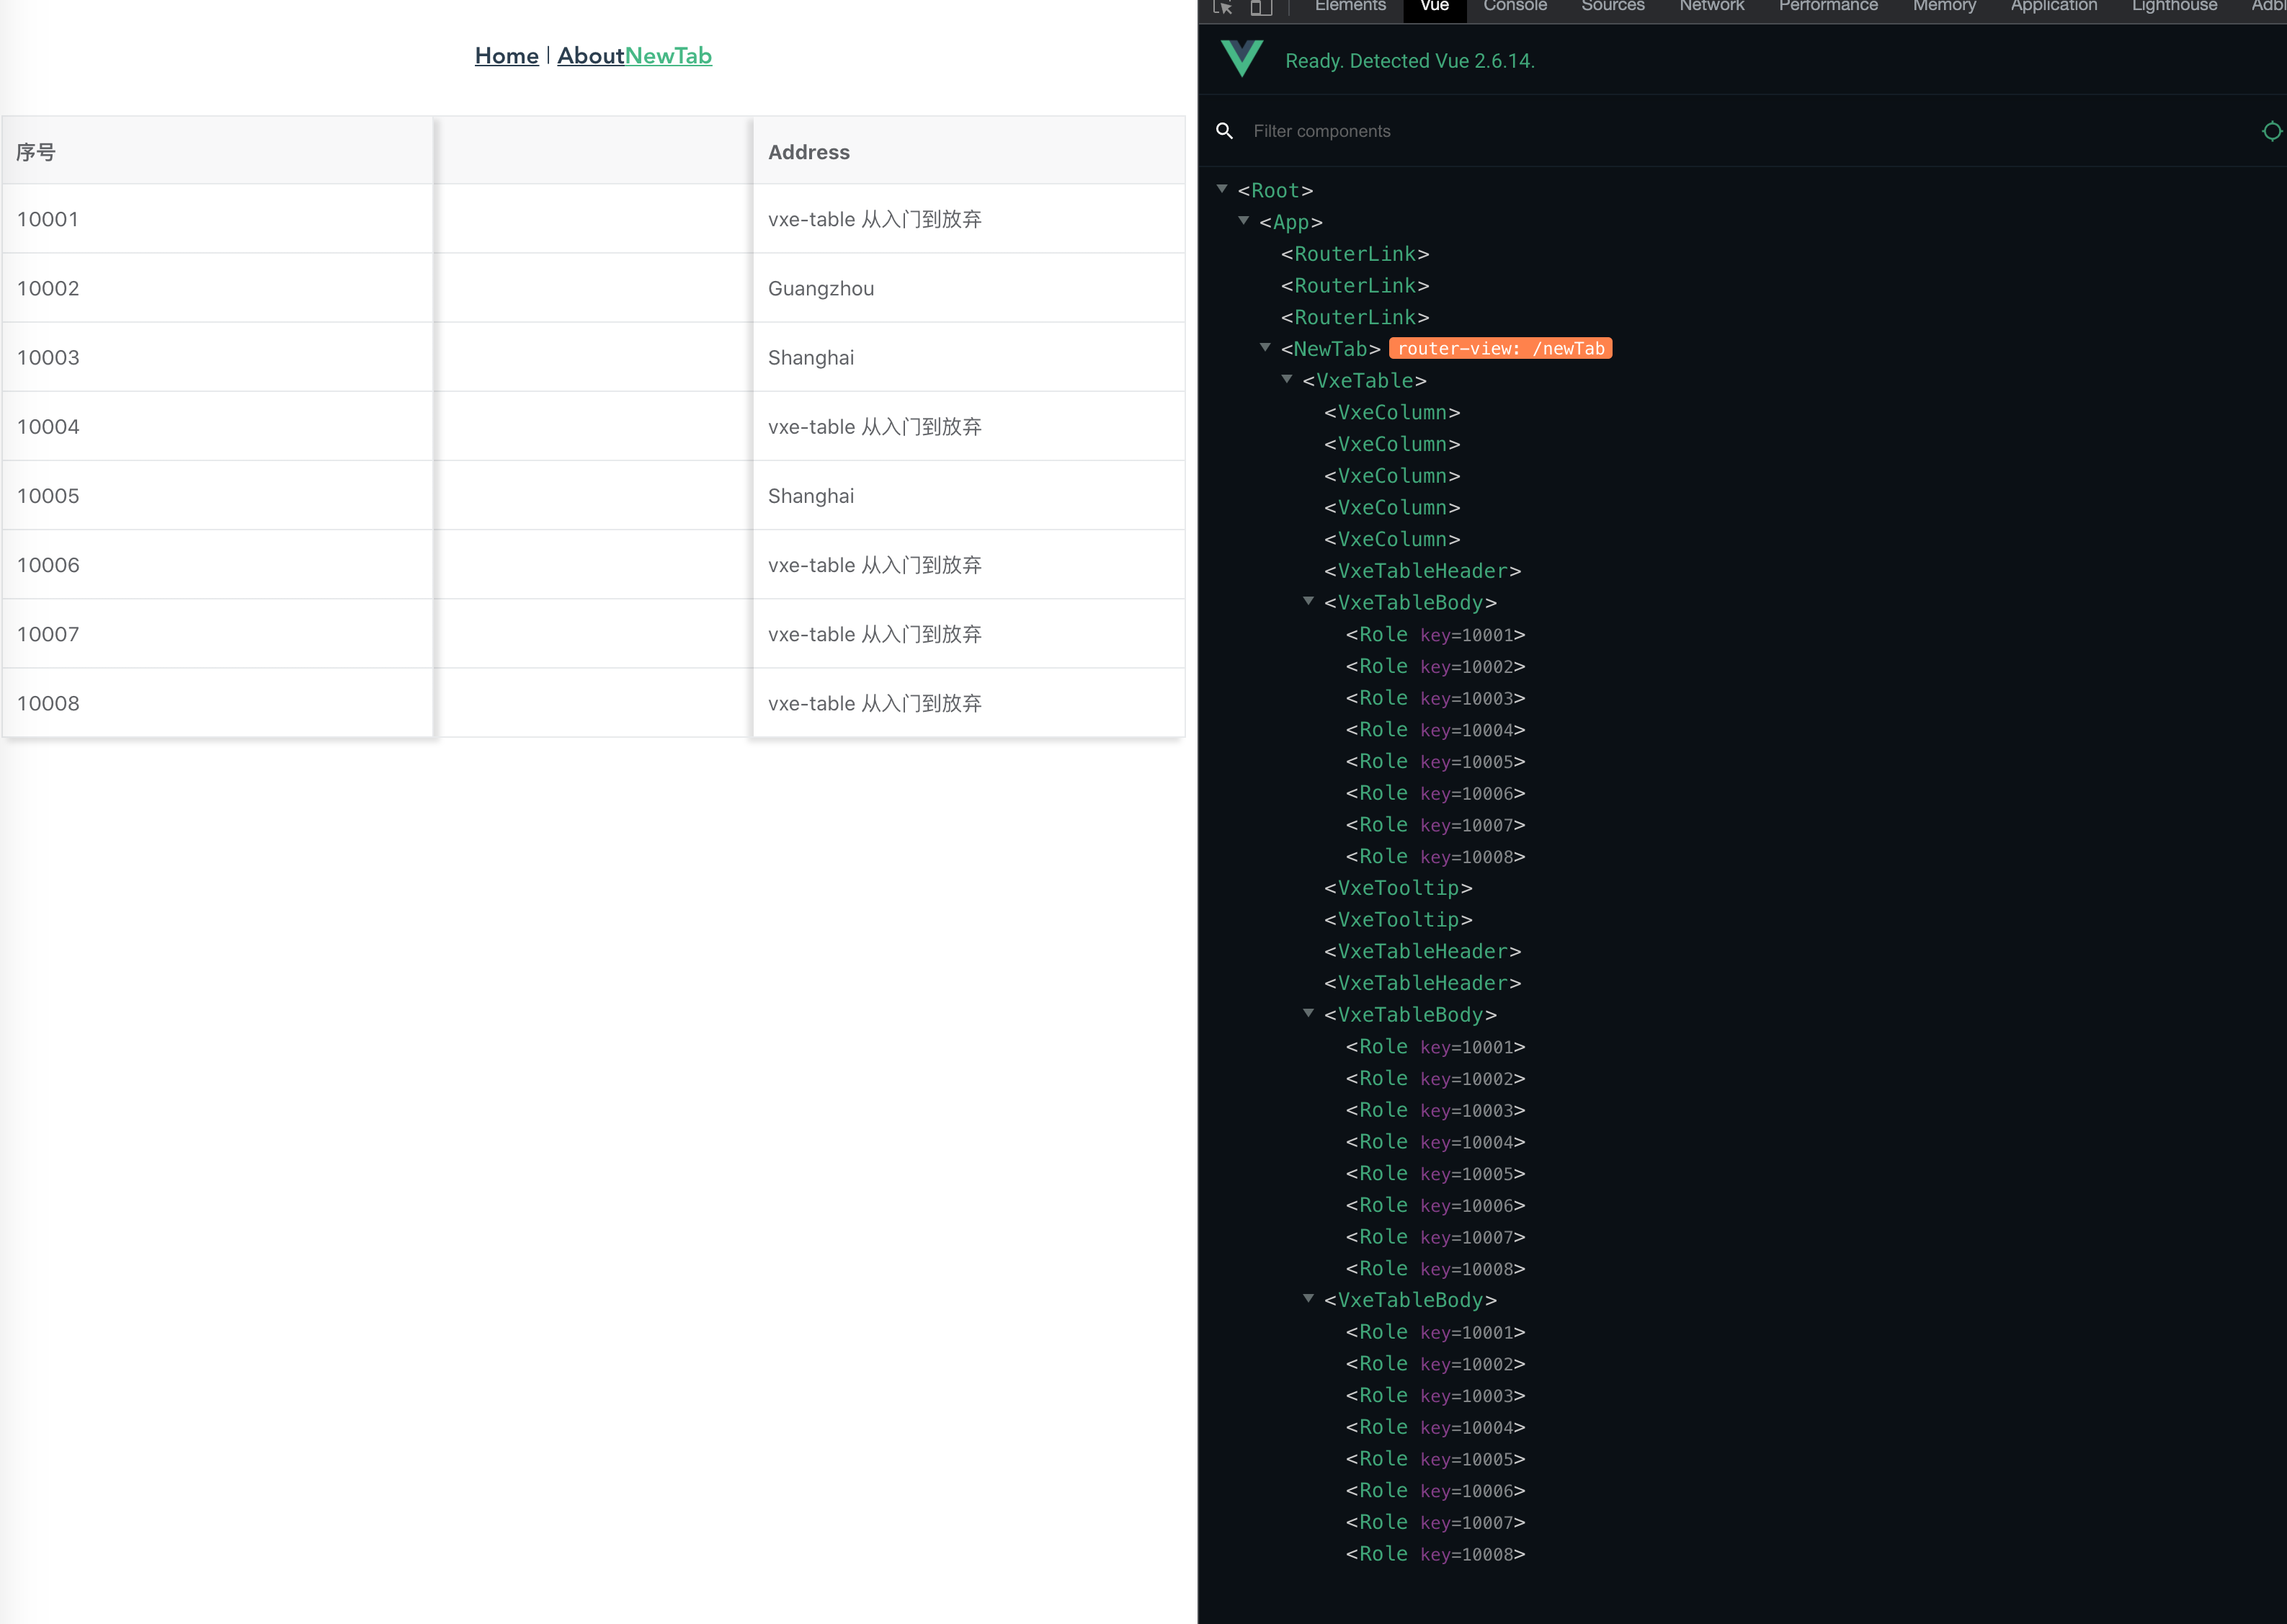Go to the Home link
Viewport: 2287px width, 1624px height.
point(506,56)
